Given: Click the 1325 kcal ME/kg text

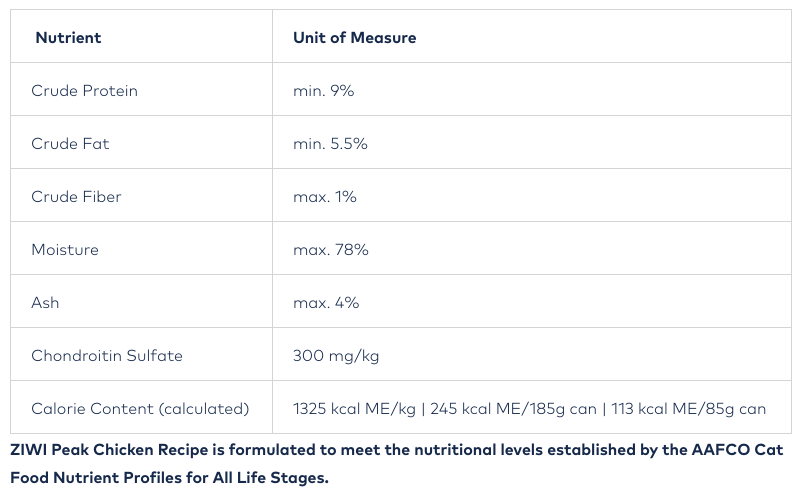Looking at the screenshot, I should pyautogui.click(x=354, y=409).
